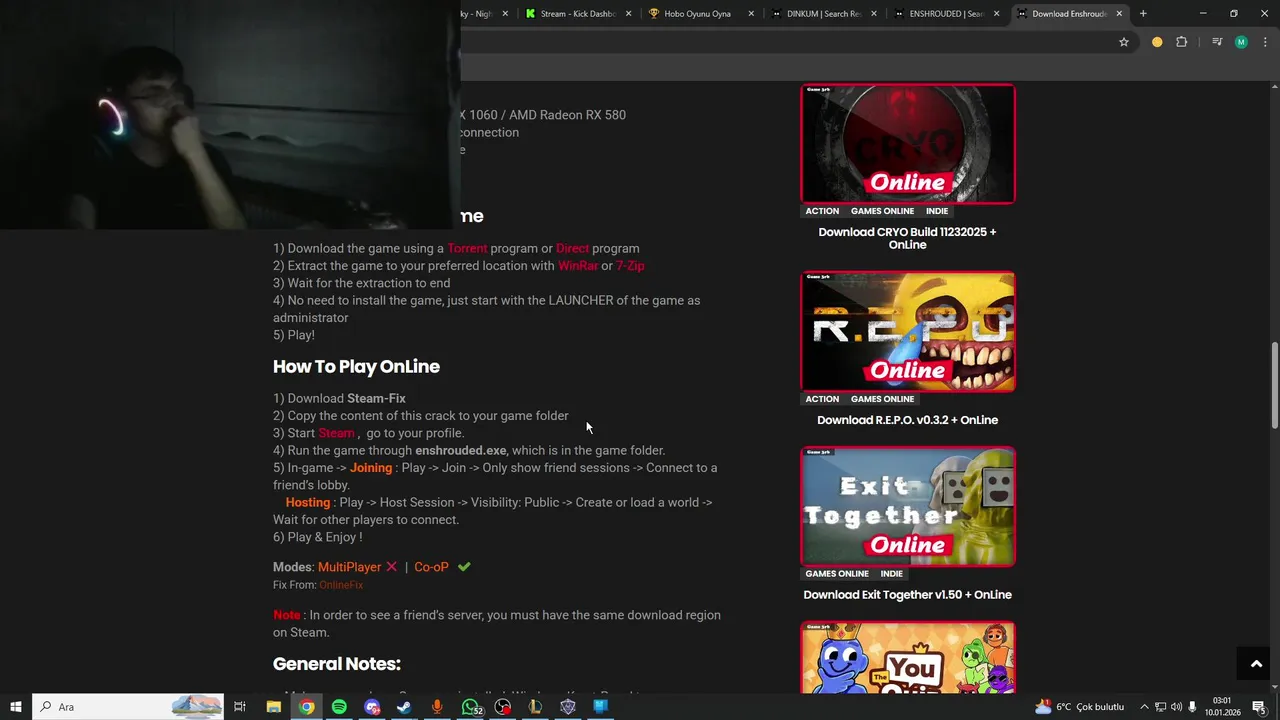Open the Chrome extensions puzzle icon
The image size is (1280, 720).
[1181, 42]
